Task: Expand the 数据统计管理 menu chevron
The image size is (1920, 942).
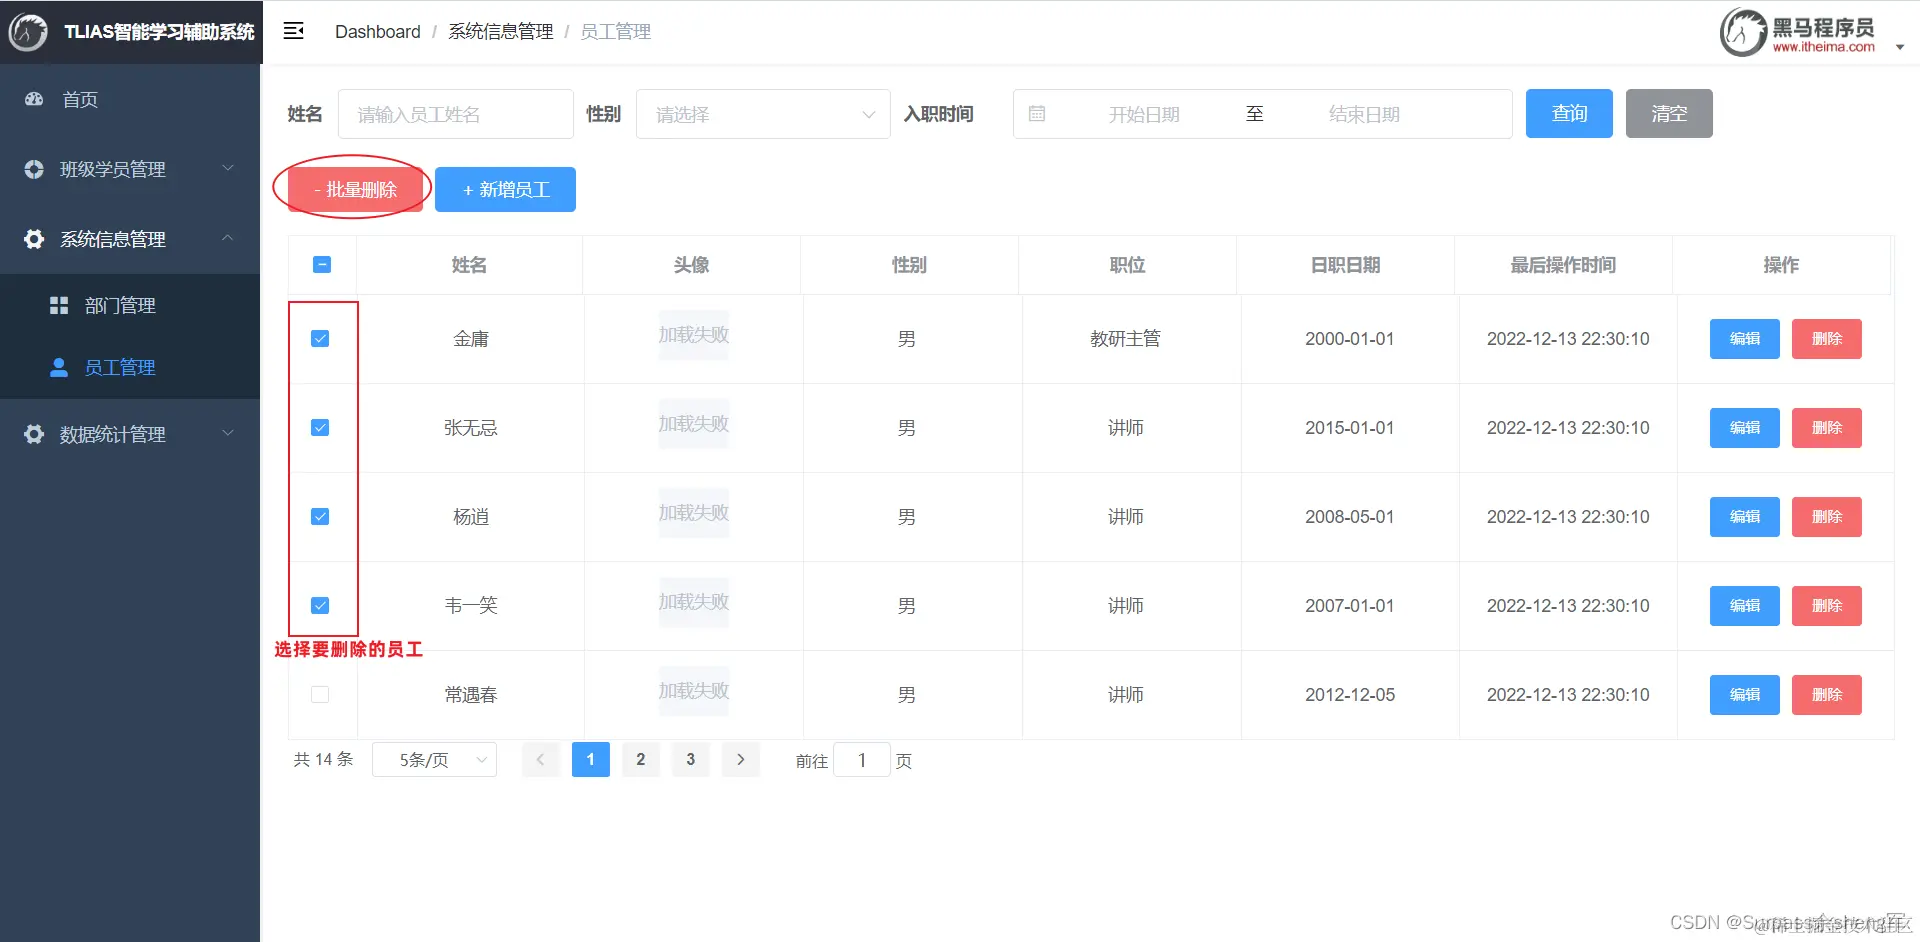Action: point(228,433)
